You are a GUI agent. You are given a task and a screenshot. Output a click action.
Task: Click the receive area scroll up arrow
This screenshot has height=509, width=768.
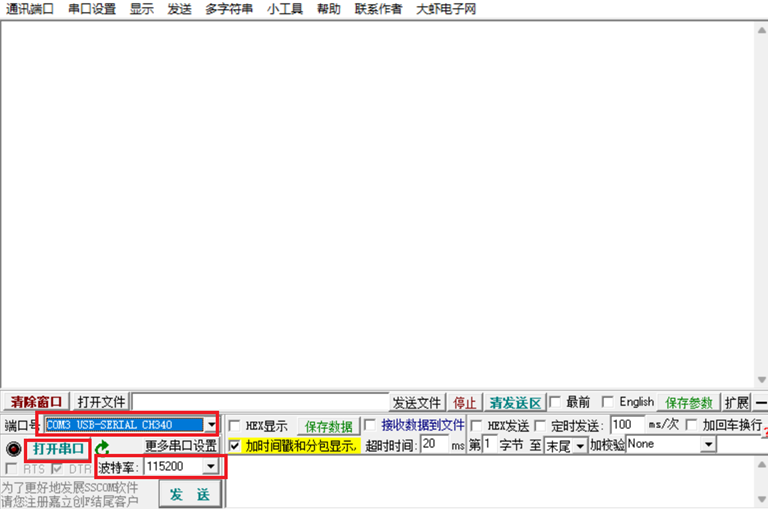[762, 30]
